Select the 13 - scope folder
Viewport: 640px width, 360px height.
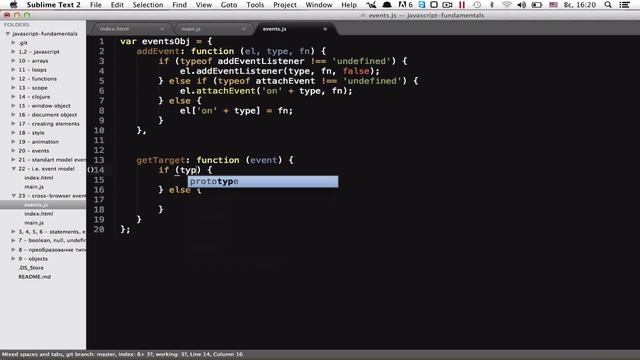click(x=33, y=88)
